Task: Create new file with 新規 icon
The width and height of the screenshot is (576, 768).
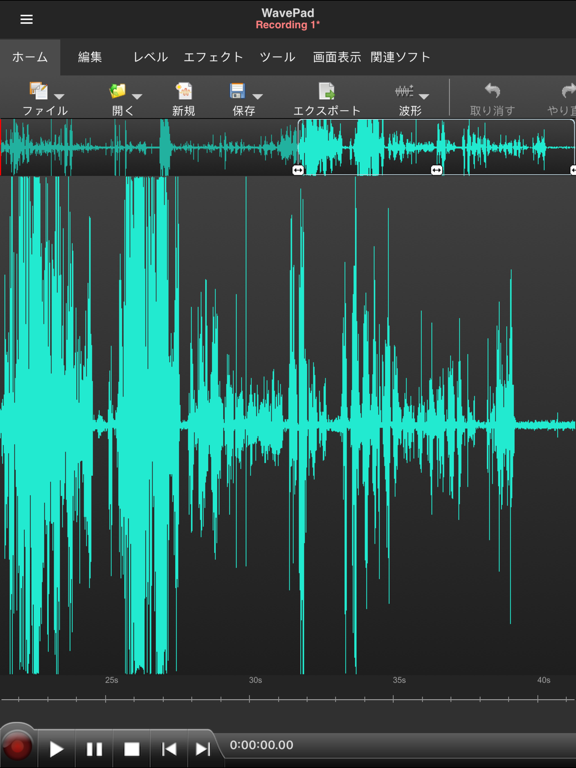Action: click(184, 91)
